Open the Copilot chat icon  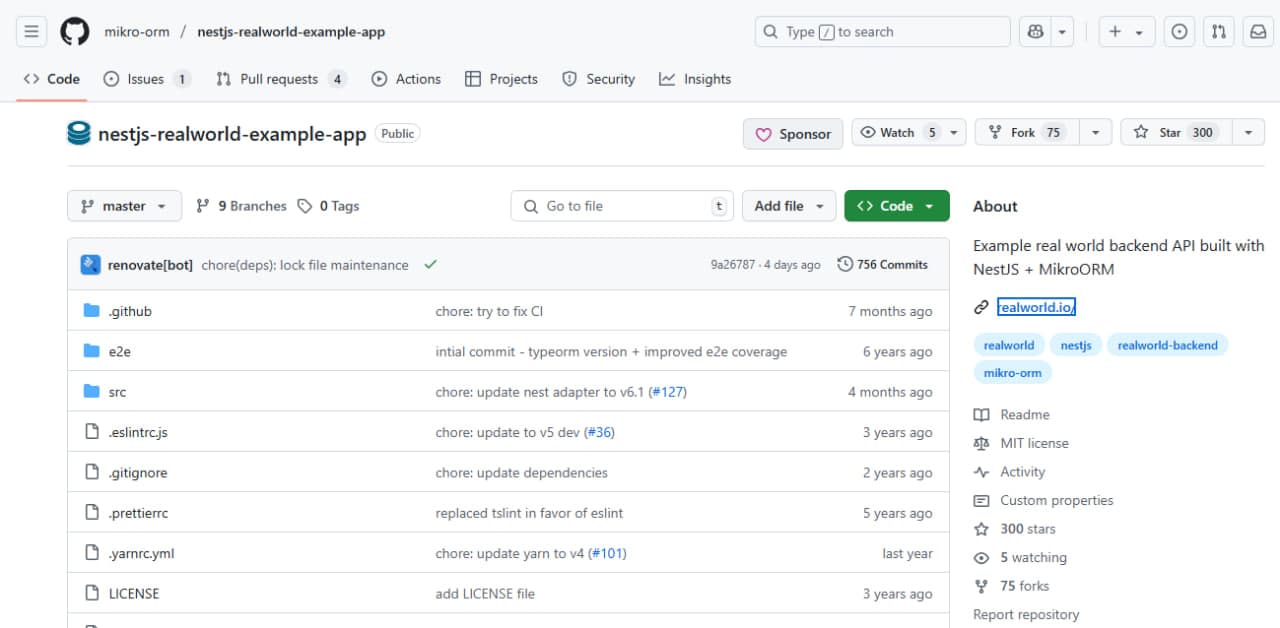(1034, 32)
